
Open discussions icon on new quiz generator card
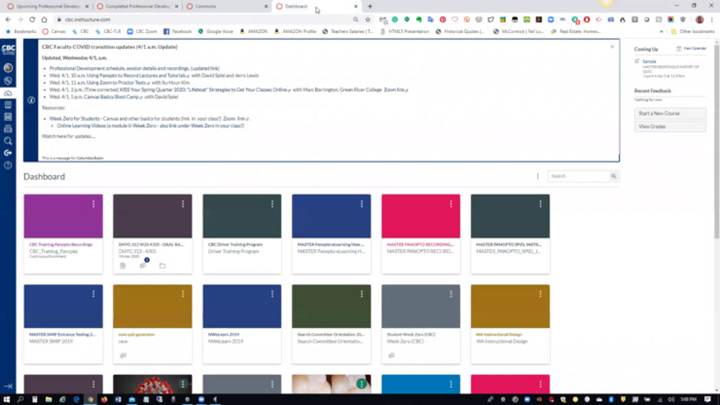[x=123, y=355]
